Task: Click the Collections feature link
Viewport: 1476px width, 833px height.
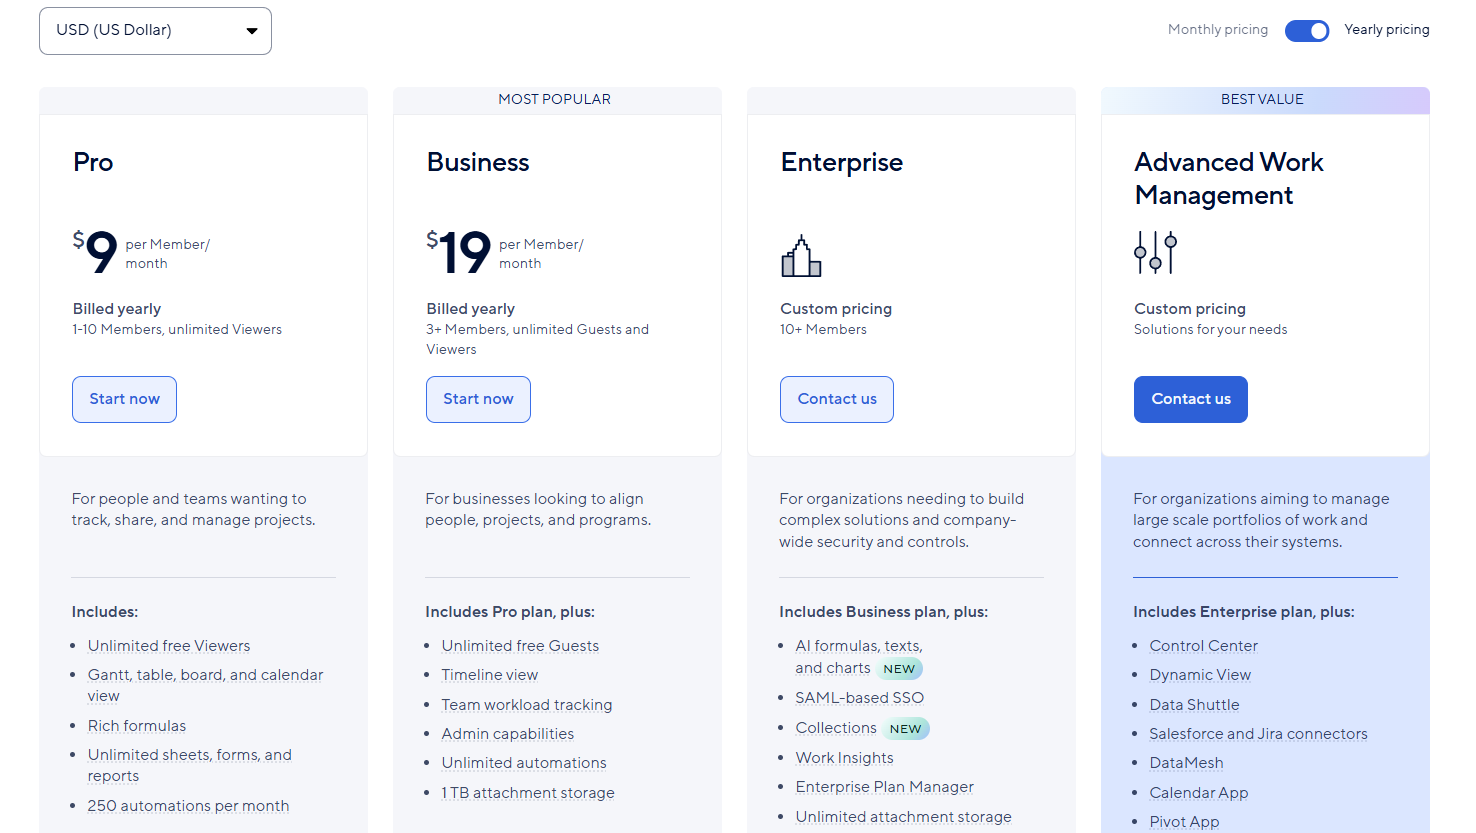Action: (836, 727)
